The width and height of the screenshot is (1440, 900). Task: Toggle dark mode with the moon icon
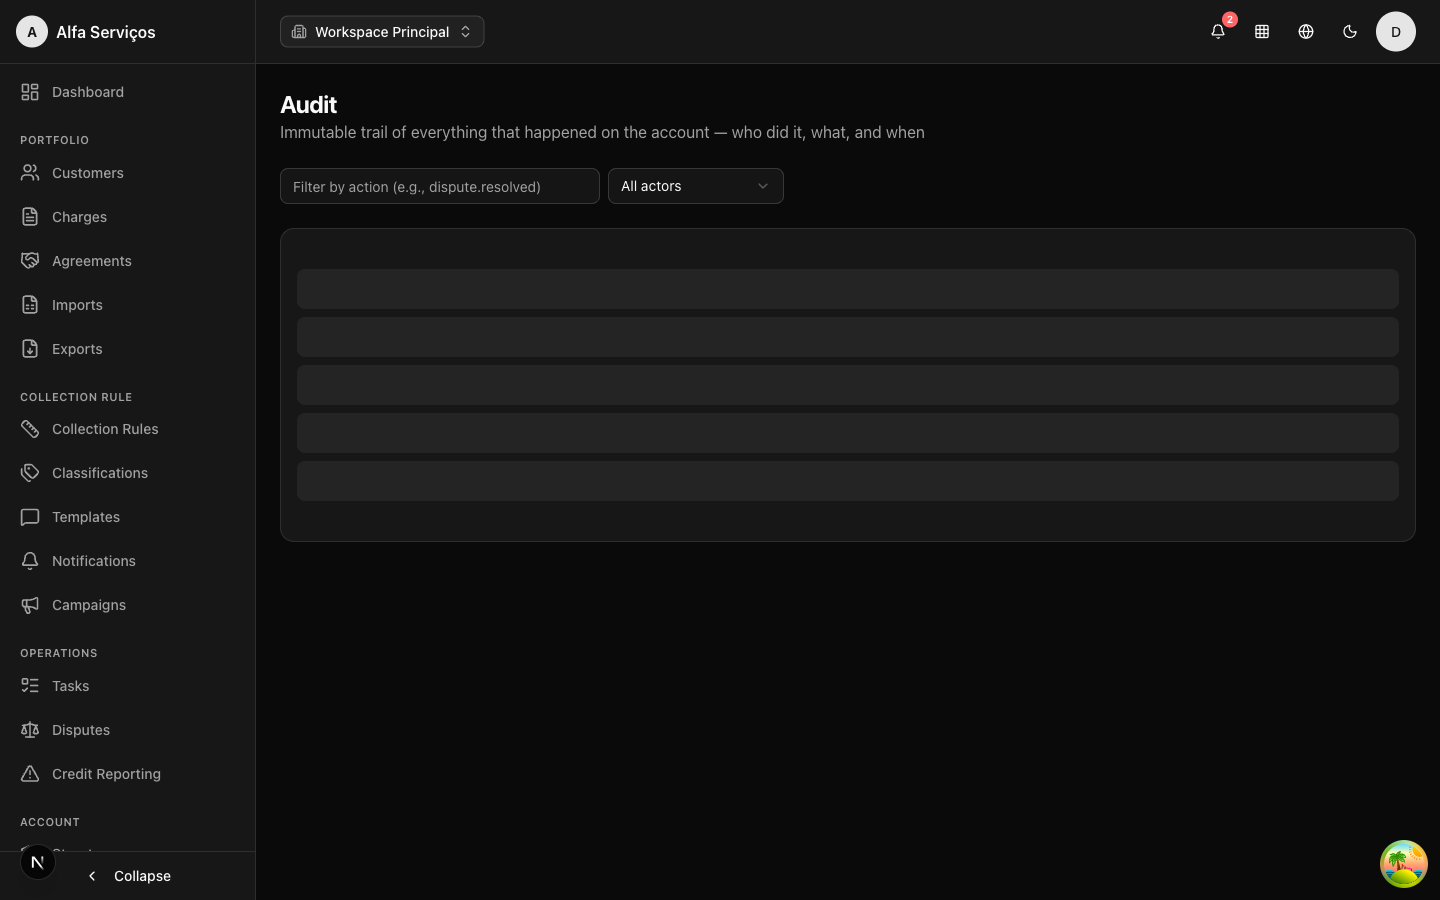[x=1350, y=32]
